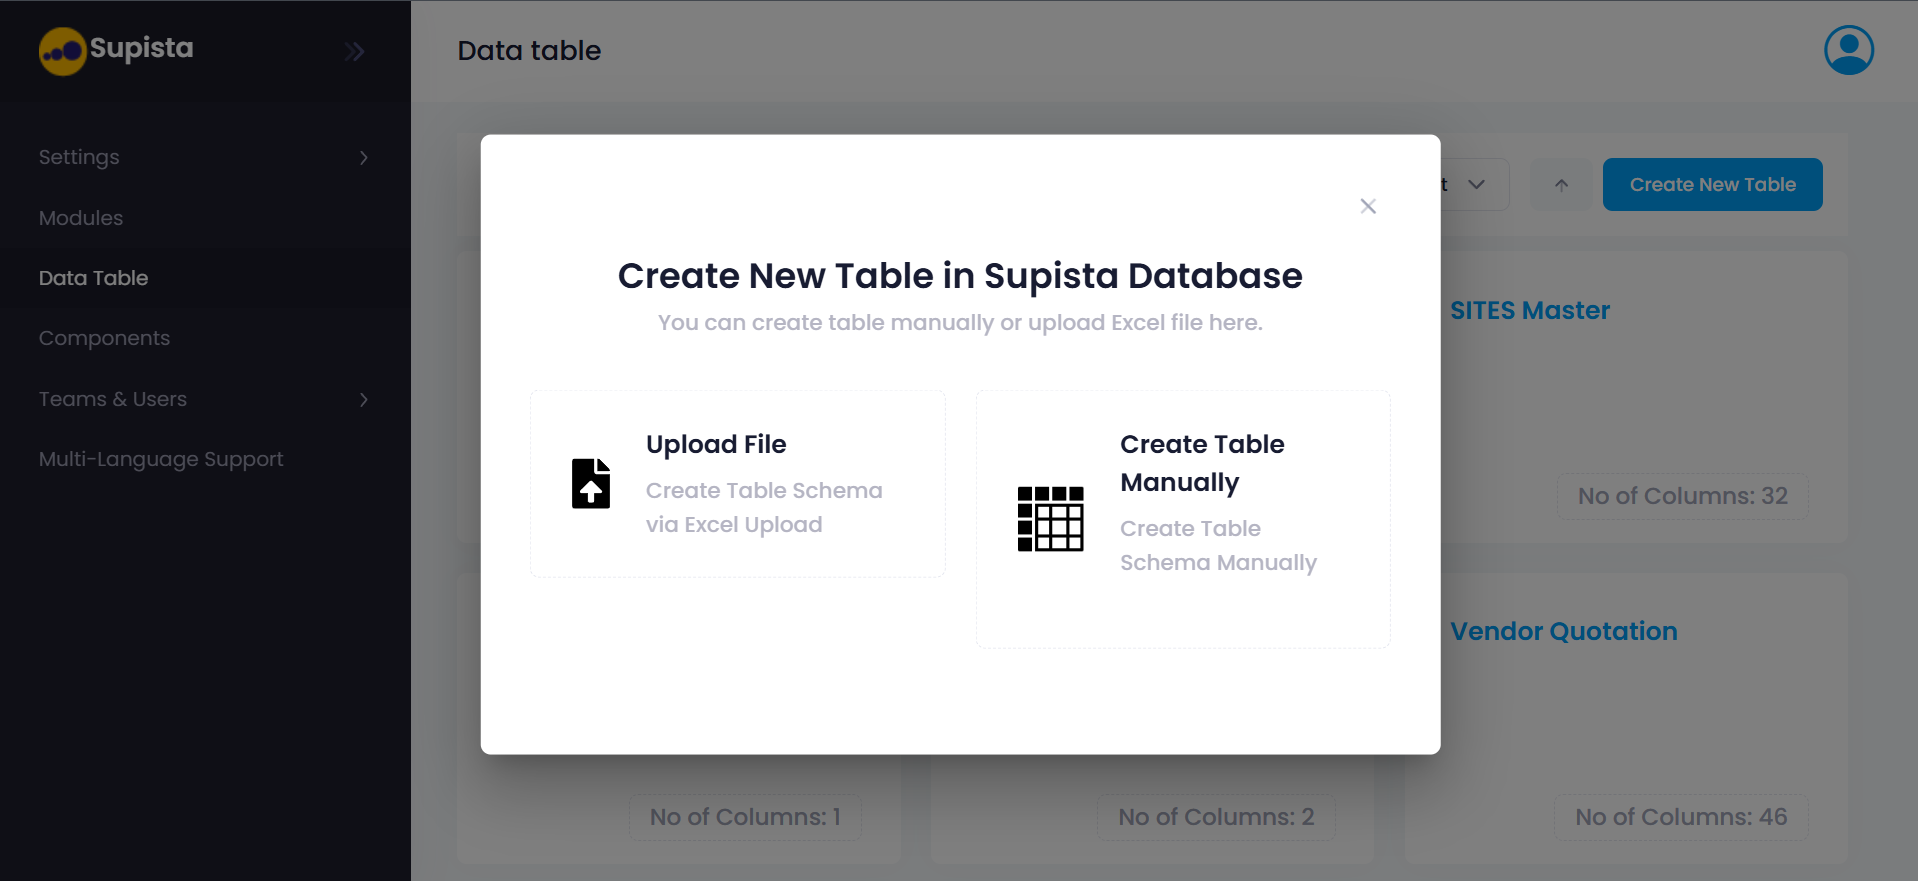This screenshot has width=1918, height=881.
Task: Choose the Upload File option card
Action: (737, 483)
